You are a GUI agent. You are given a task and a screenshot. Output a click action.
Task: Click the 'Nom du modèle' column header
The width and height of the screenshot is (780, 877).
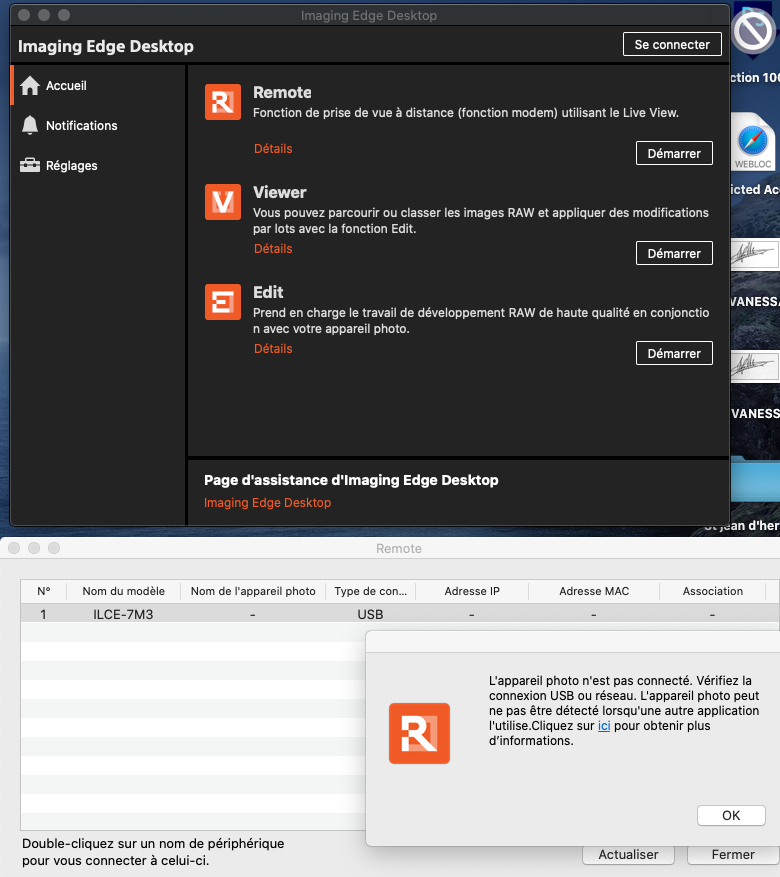click(x=124, y=591)
